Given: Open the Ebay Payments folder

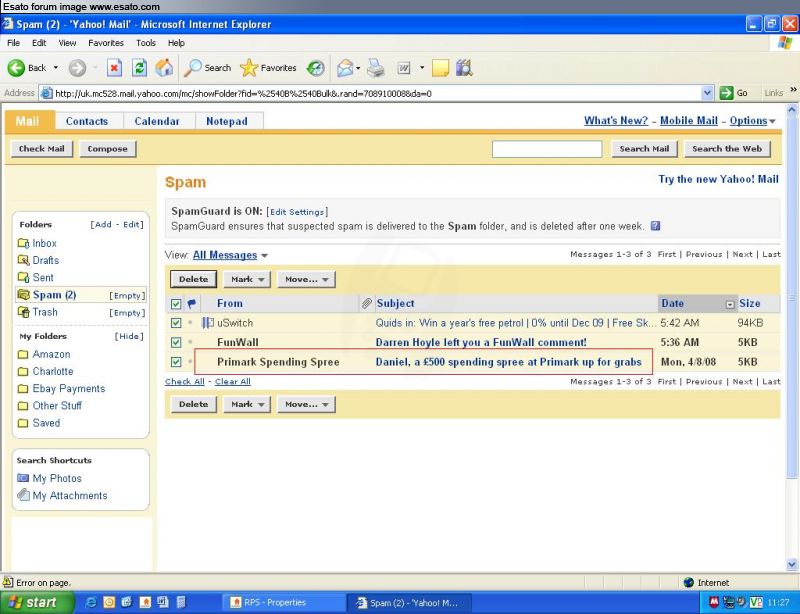Looking at the screenshot, I should pyautogui.click(x=62, y=388).
